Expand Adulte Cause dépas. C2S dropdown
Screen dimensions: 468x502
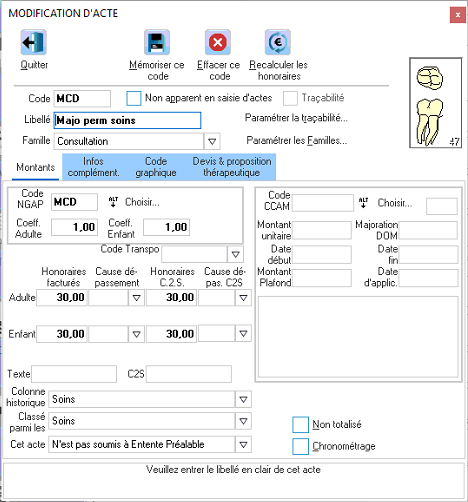click(x=243, y=298)
